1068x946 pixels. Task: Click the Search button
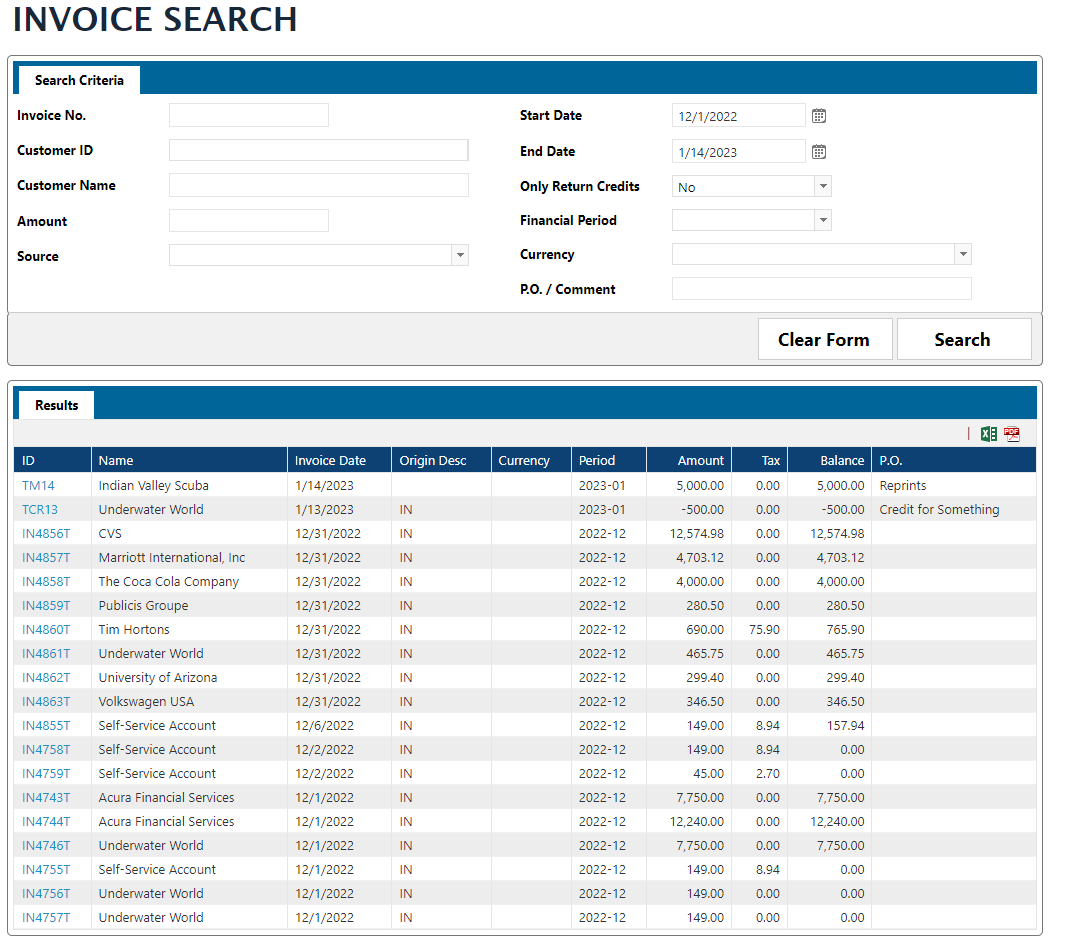(963, 340)
